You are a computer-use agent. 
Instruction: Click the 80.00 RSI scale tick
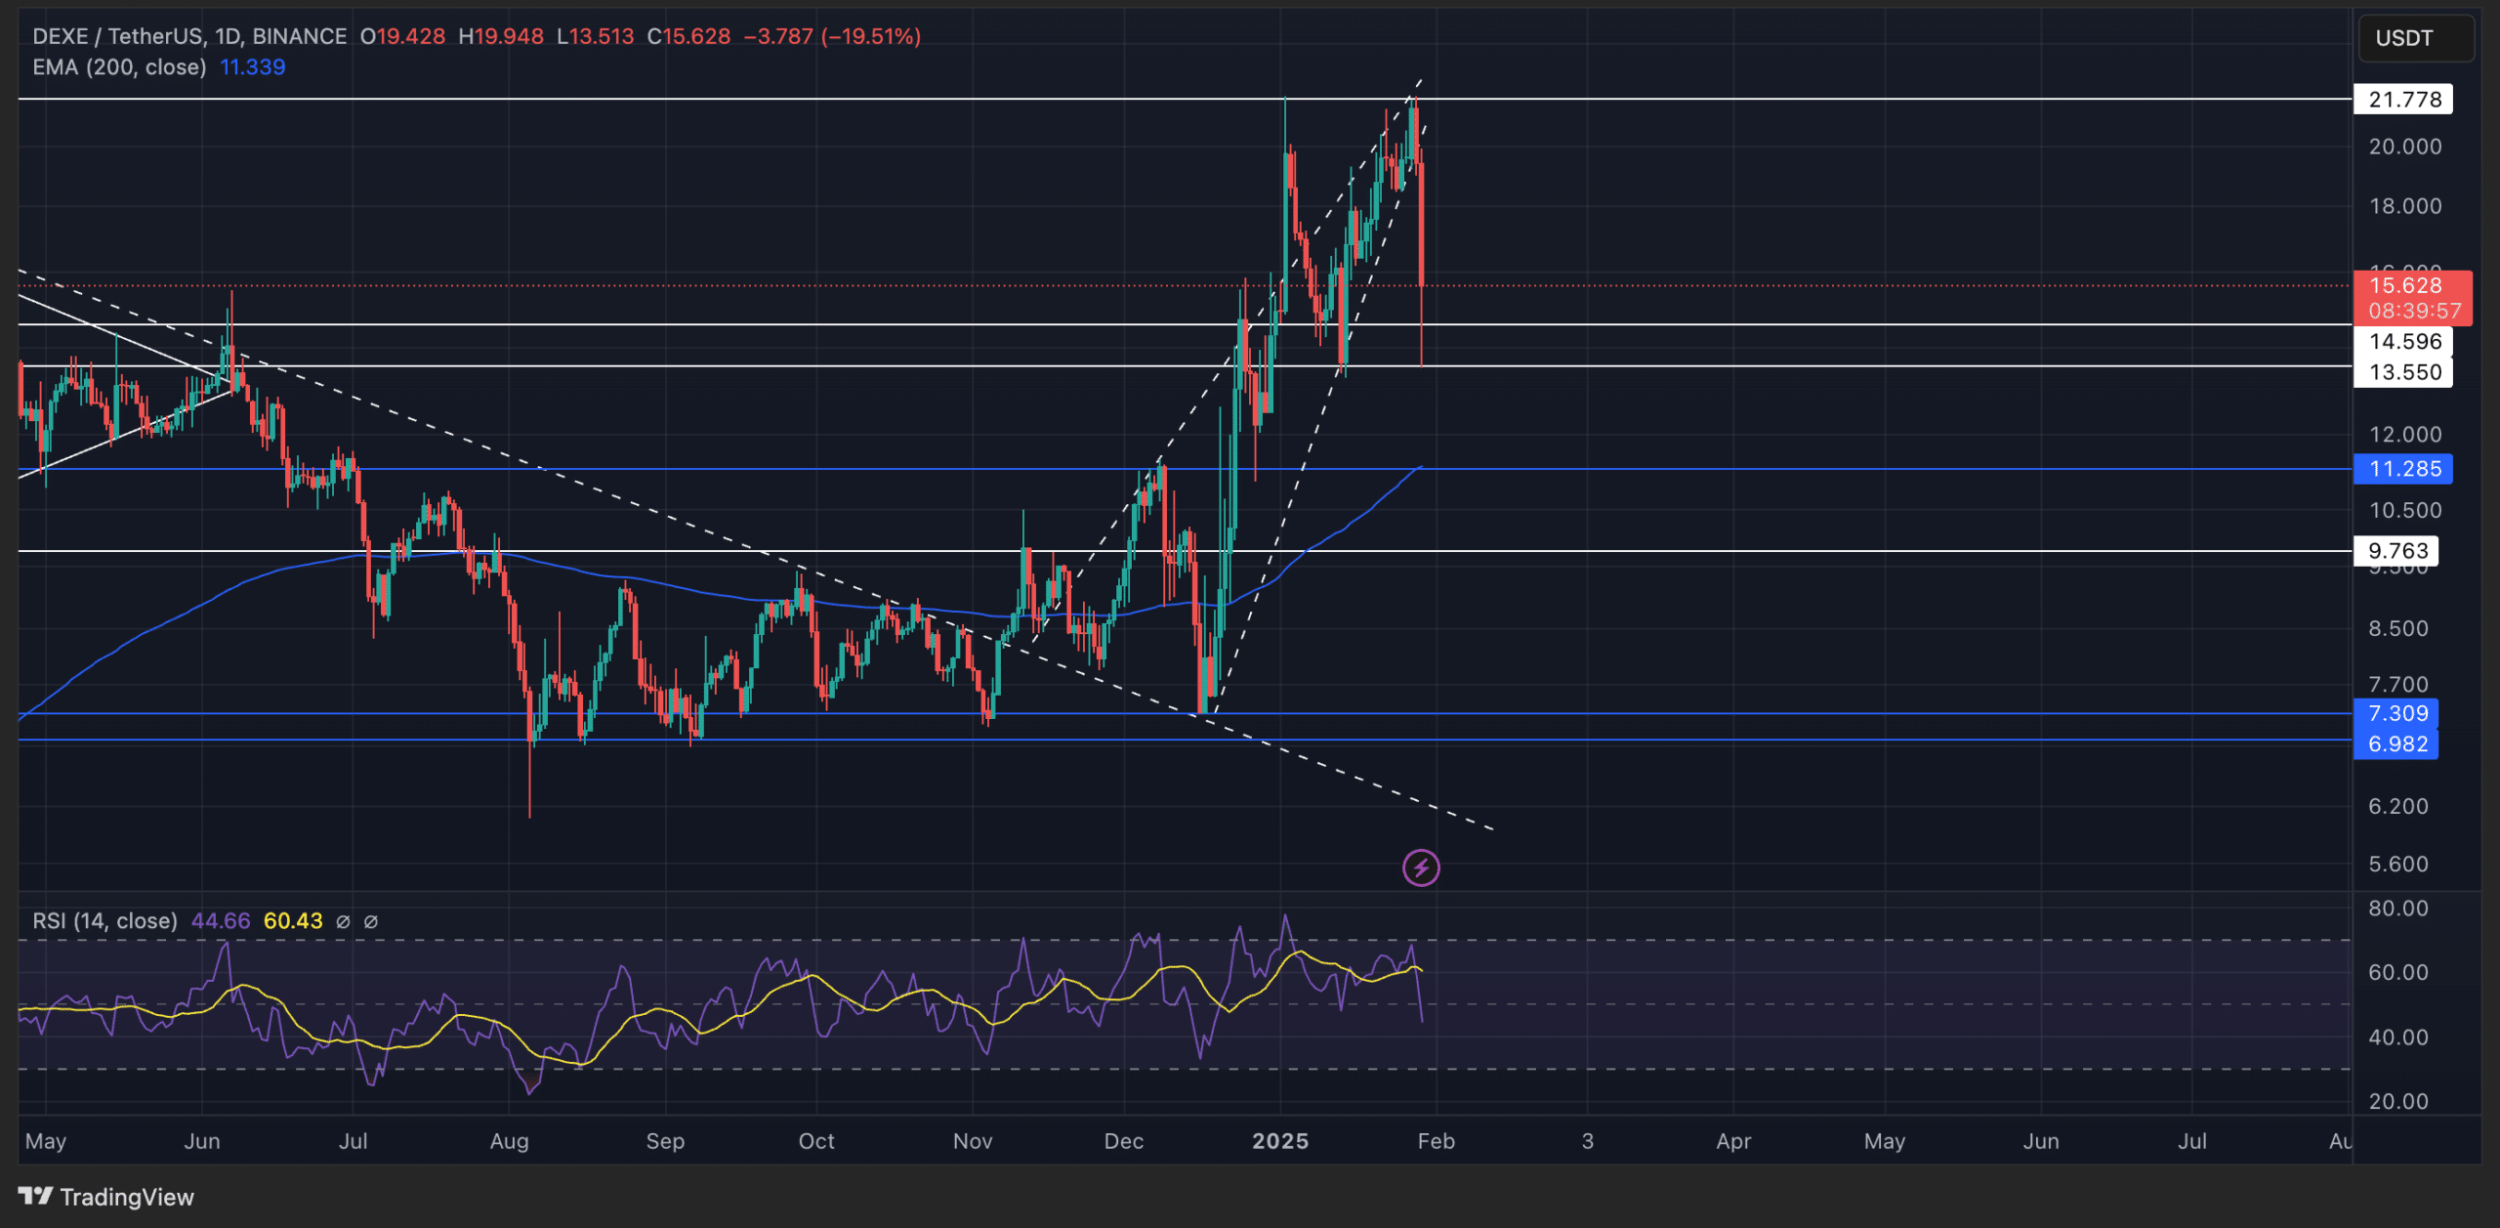click(x=2397, y=908)
